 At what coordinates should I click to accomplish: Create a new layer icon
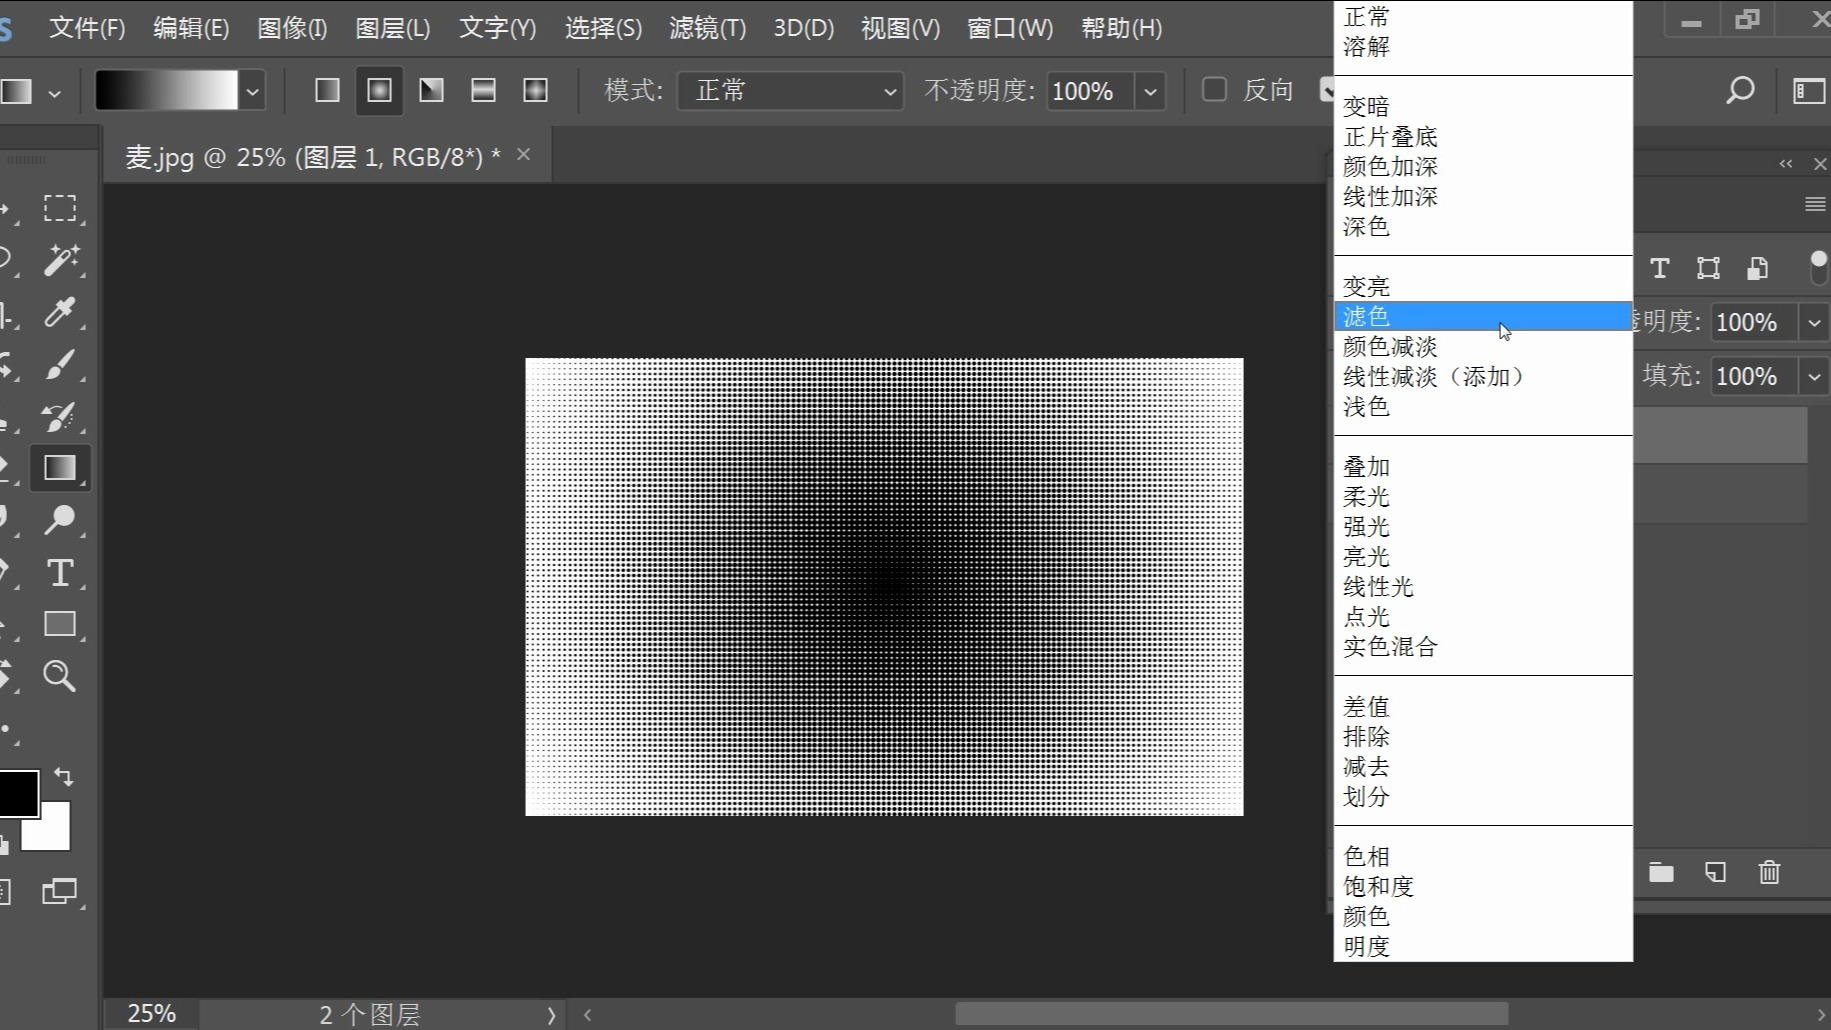click(x=1715, y=872)
